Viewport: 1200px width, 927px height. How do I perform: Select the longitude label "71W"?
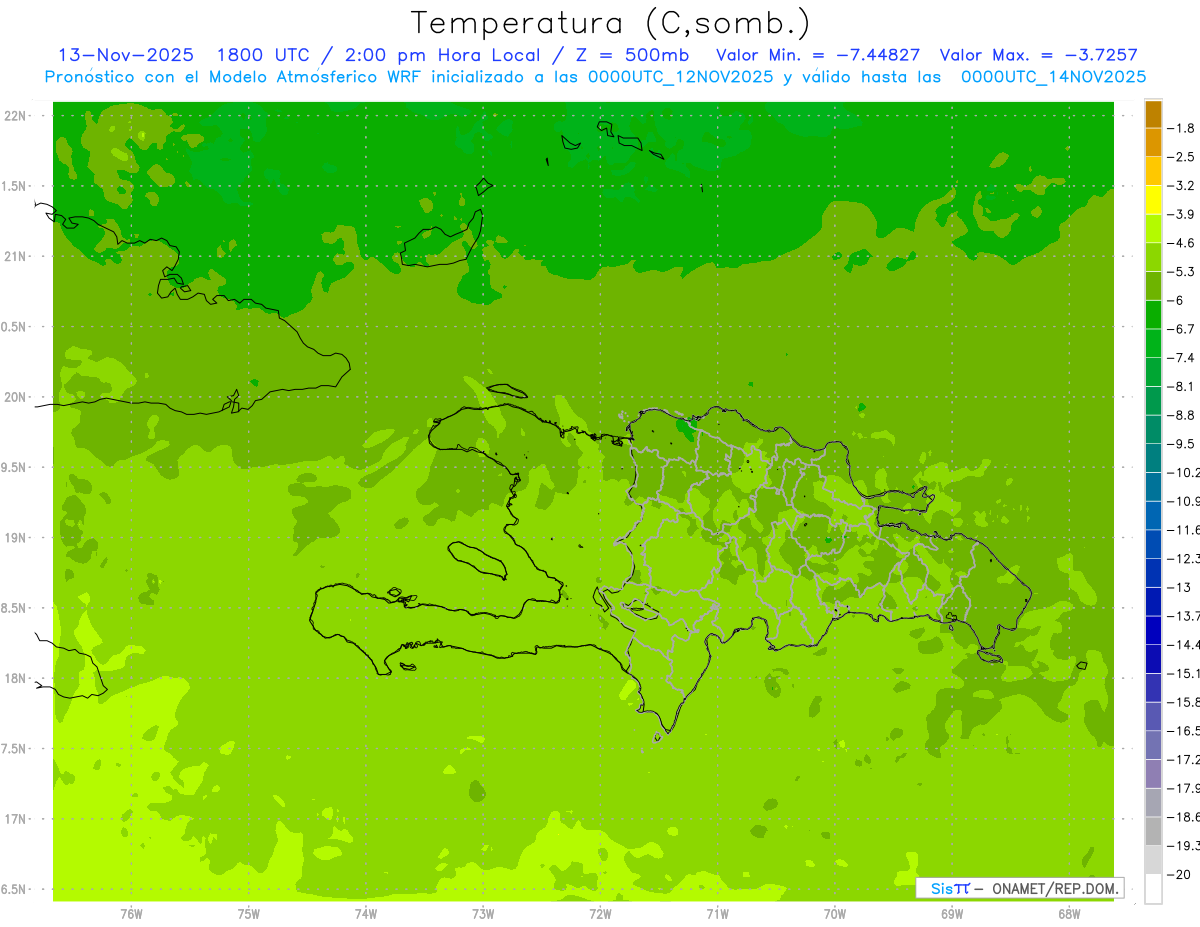point(717,914)
